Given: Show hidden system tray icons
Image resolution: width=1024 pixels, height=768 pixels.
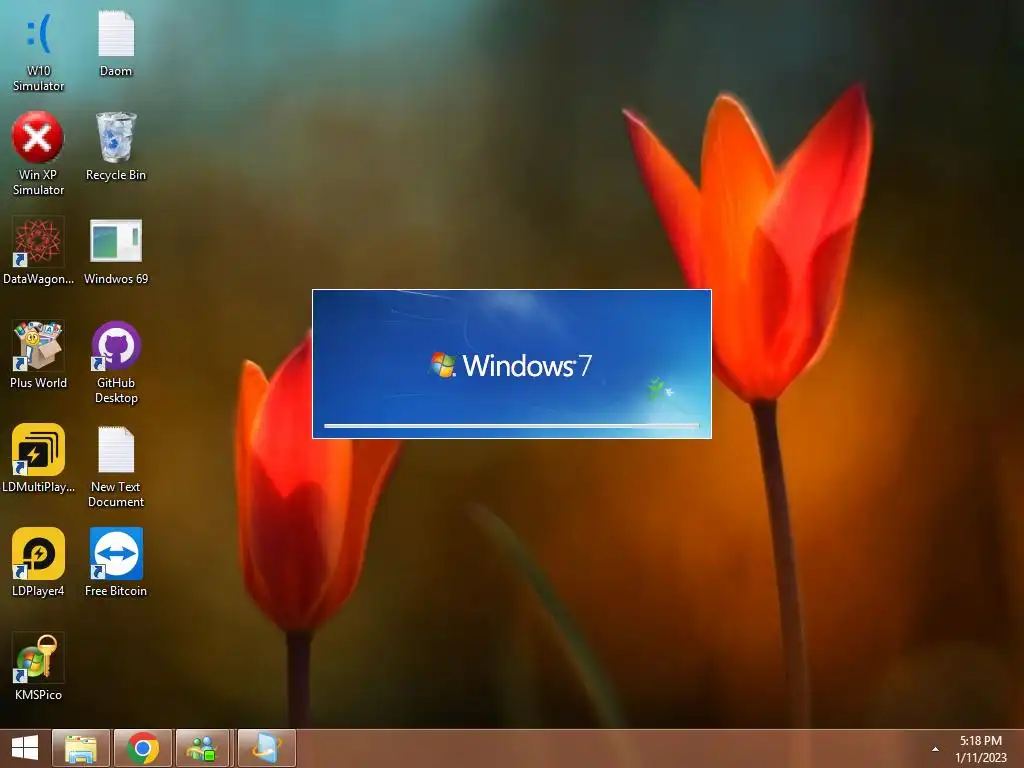Looking at the screenshot, I should (935, 749).
